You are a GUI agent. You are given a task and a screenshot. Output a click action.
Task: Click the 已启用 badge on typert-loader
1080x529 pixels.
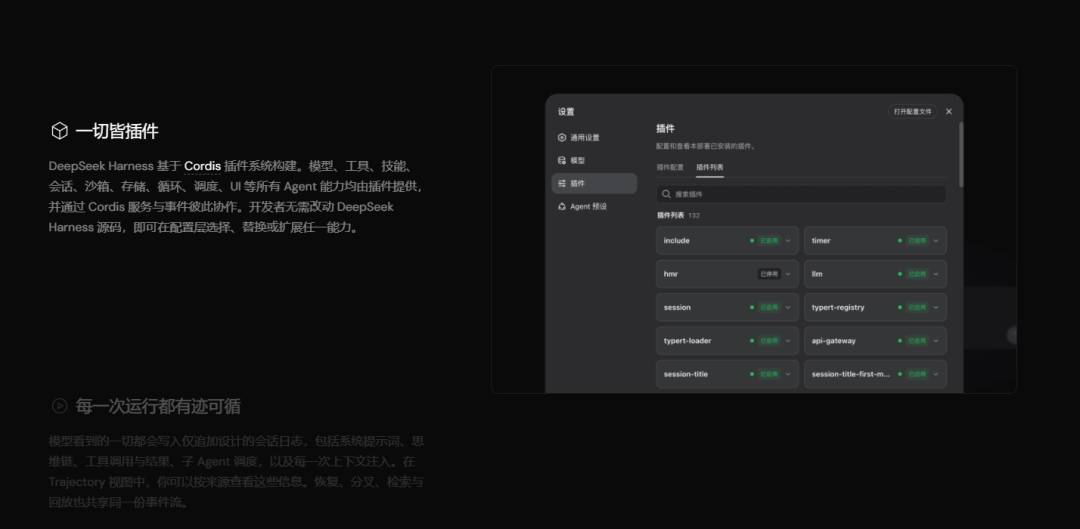(x=769, y=341)
